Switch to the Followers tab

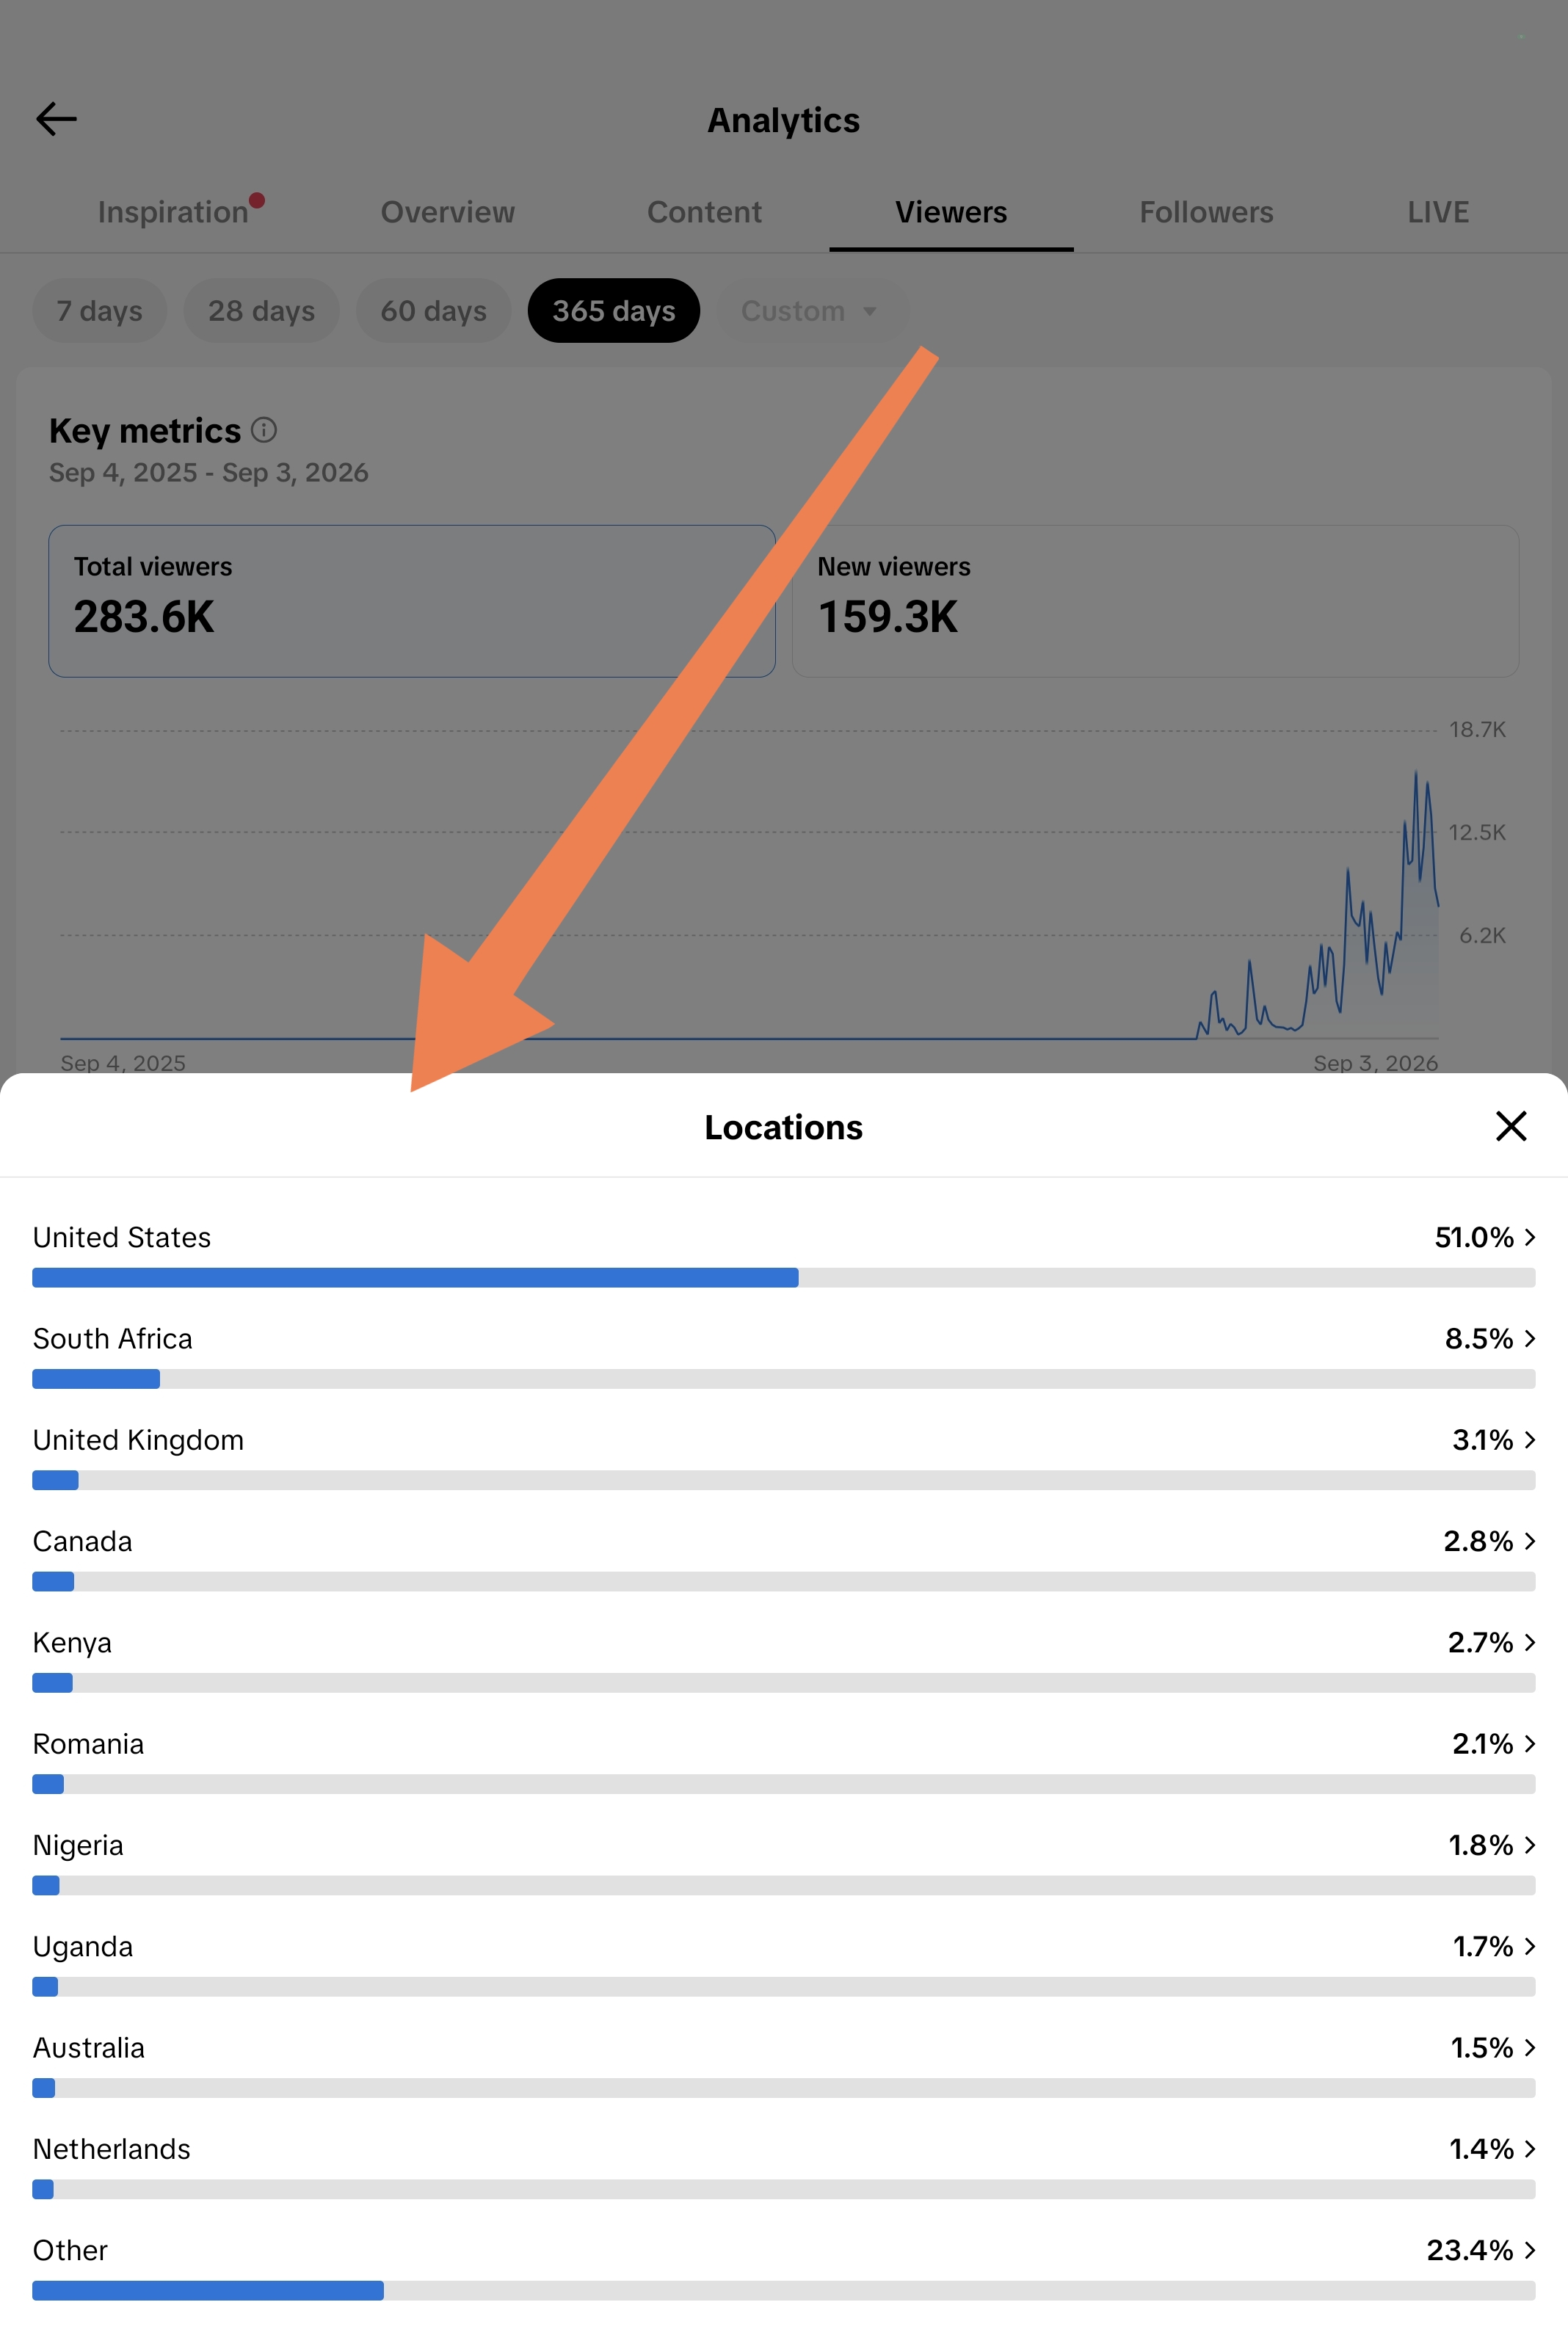1206,212
